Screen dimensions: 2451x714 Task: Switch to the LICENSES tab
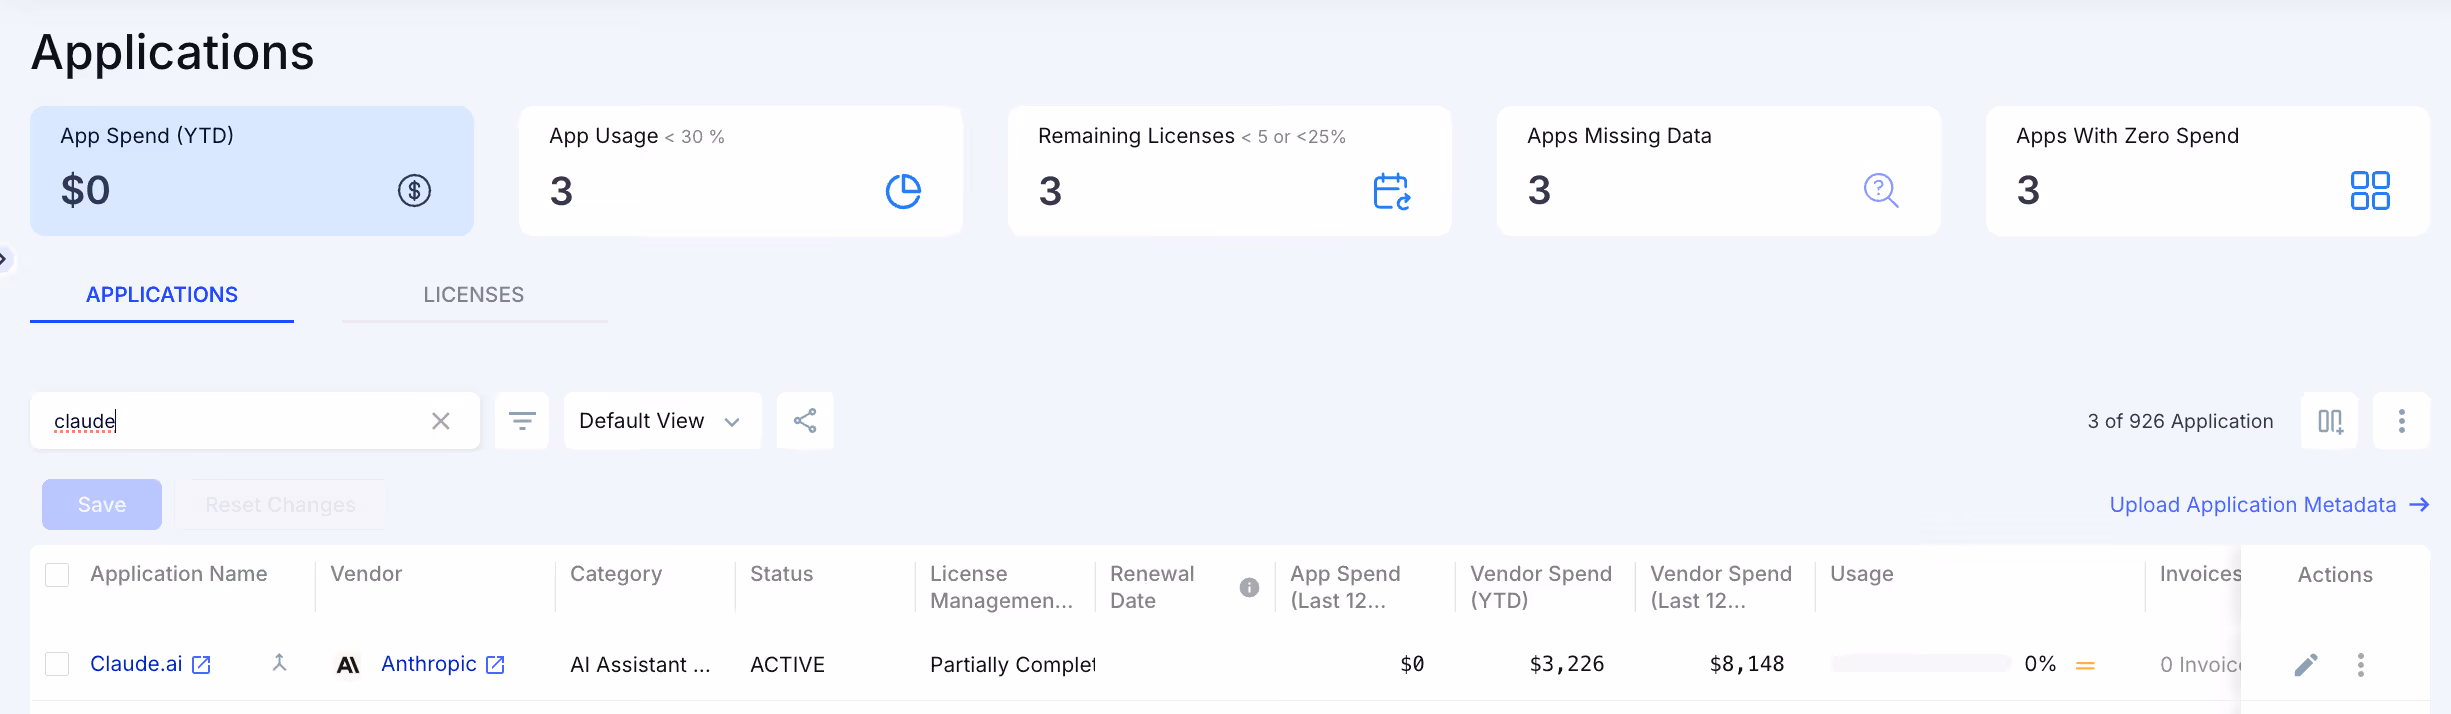474,295
